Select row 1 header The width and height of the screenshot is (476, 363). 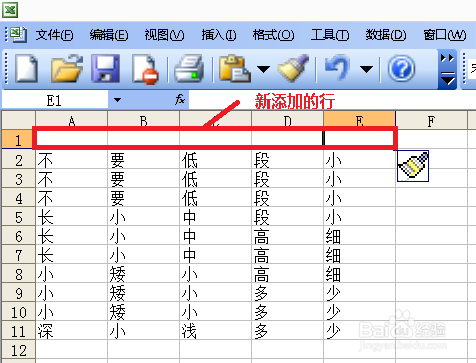pos(18,139)
